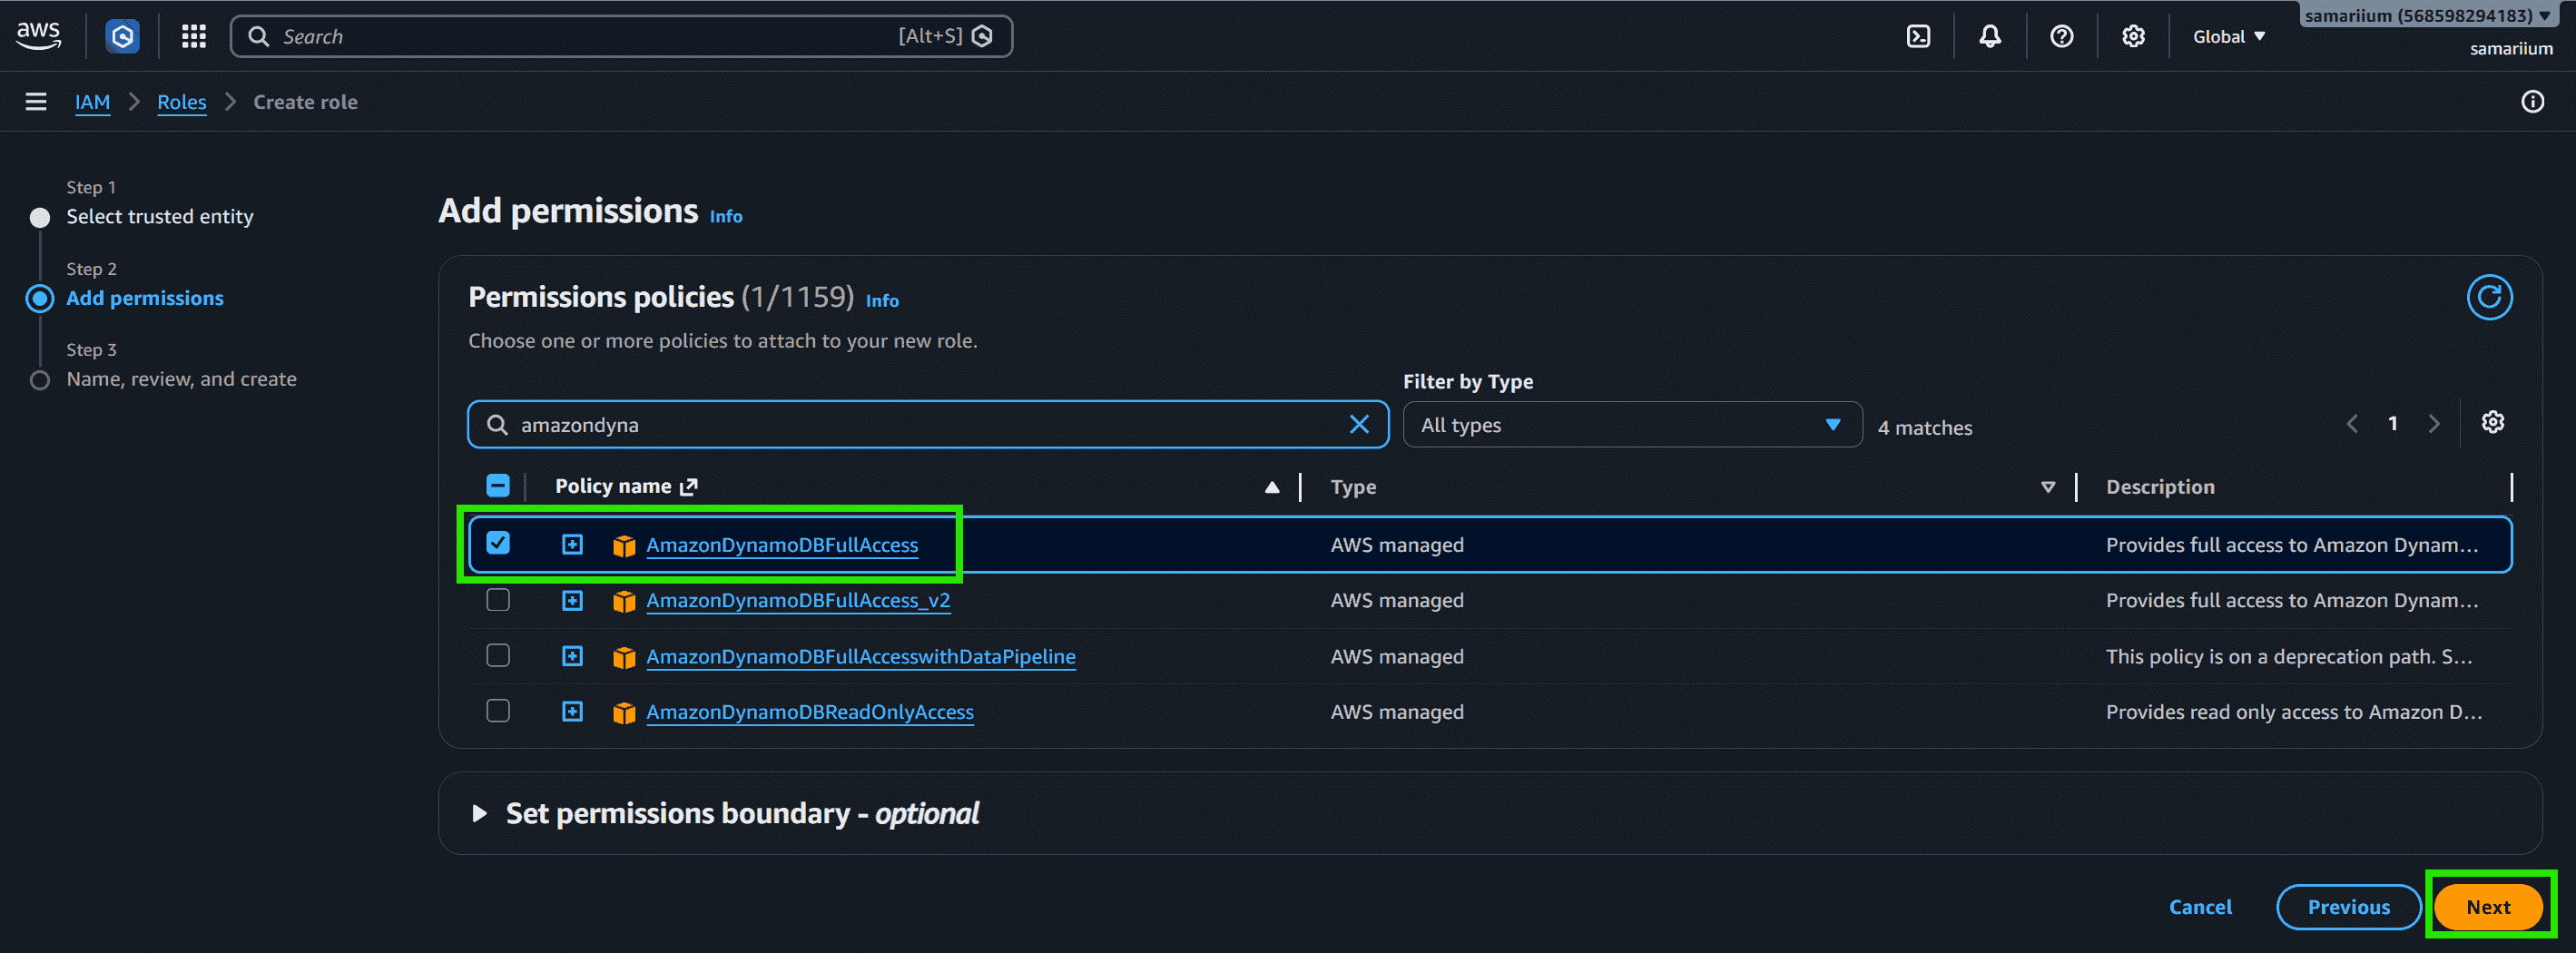Open the AmazonDynamoDBFullAccess policy link
Viewport: 2576px width, 953px height.
click(782, 545)
